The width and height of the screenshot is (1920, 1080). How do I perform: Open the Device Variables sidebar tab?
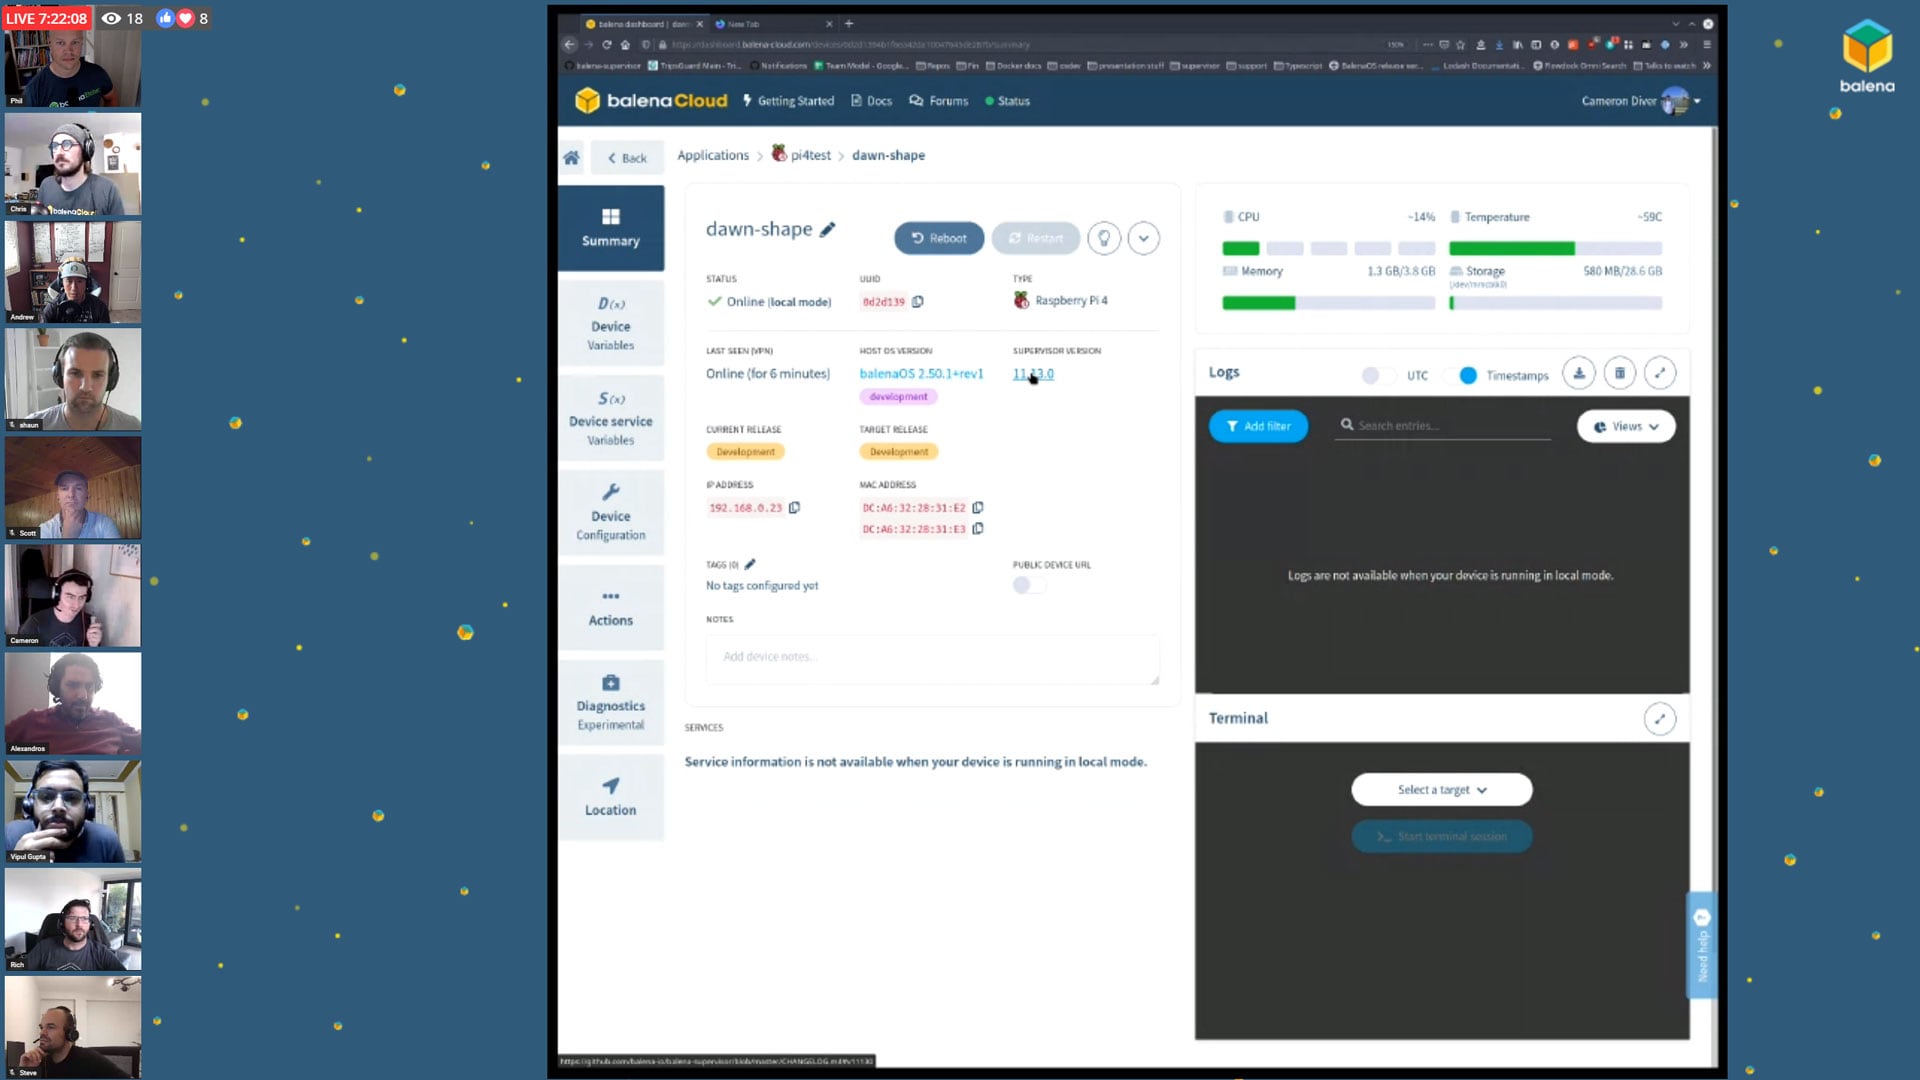point(610,323)
